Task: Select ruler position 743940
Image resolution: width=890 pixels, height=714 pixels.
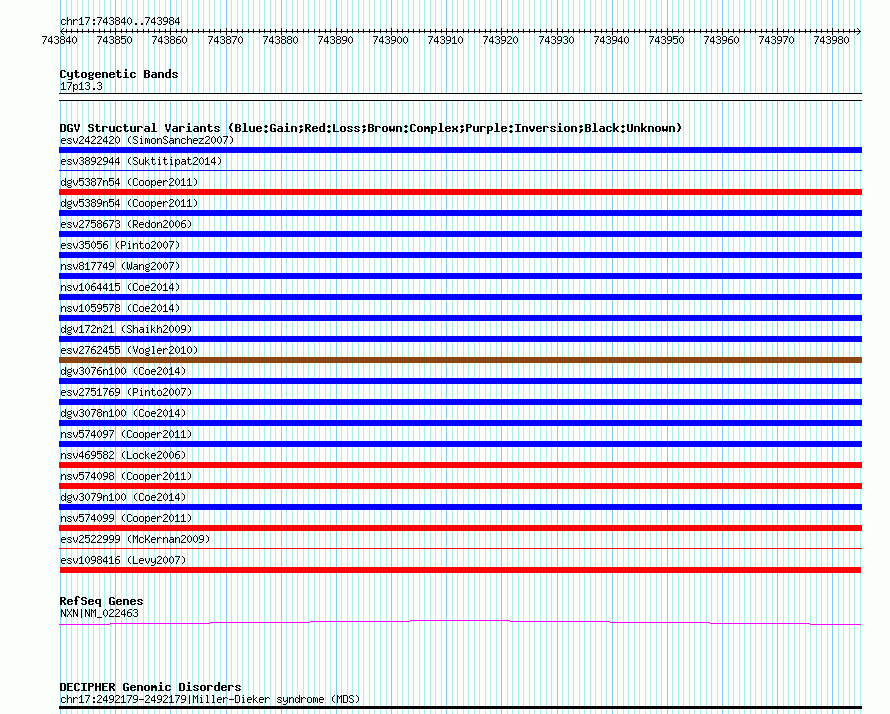Action: (611, 40)
